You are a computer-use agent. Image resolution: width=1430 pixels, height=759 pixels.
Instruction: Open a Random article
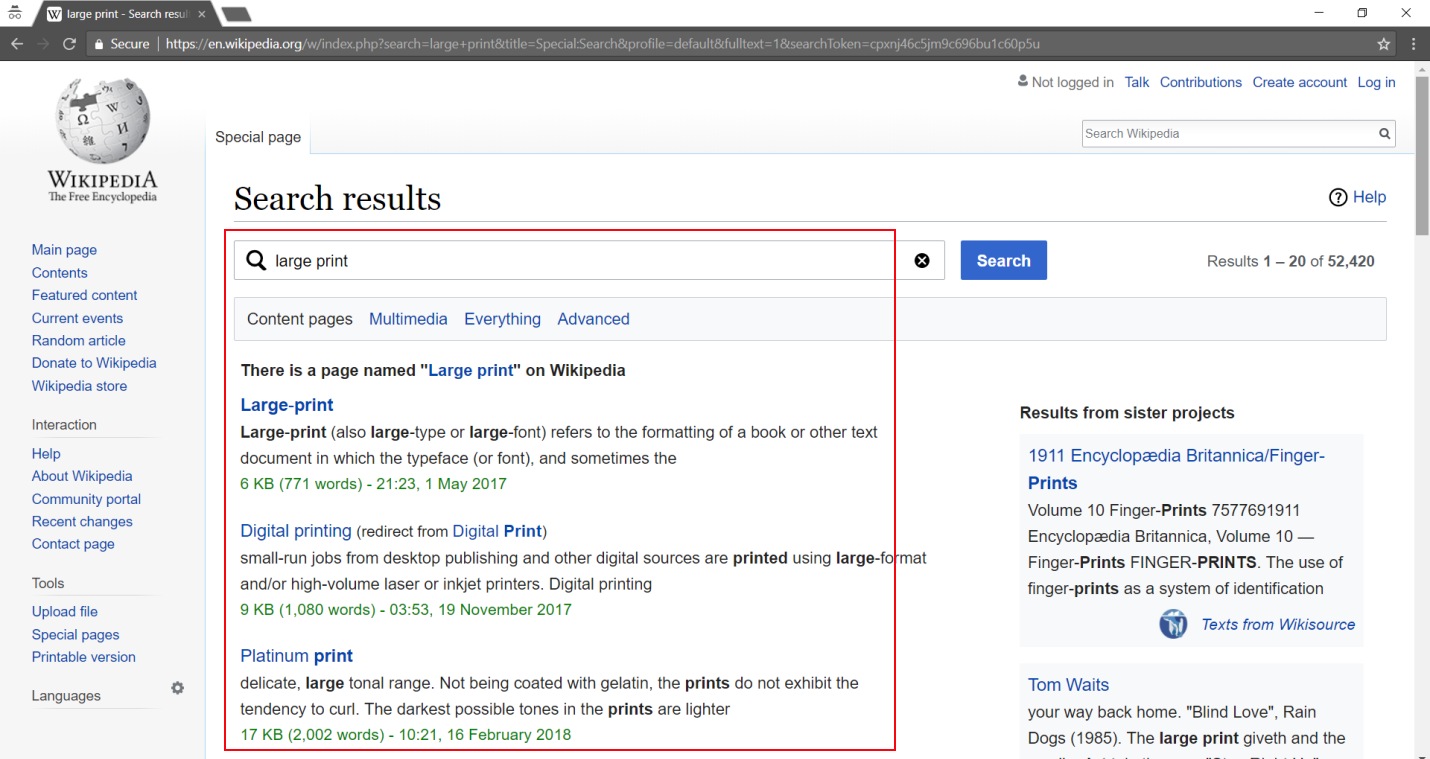79,340
